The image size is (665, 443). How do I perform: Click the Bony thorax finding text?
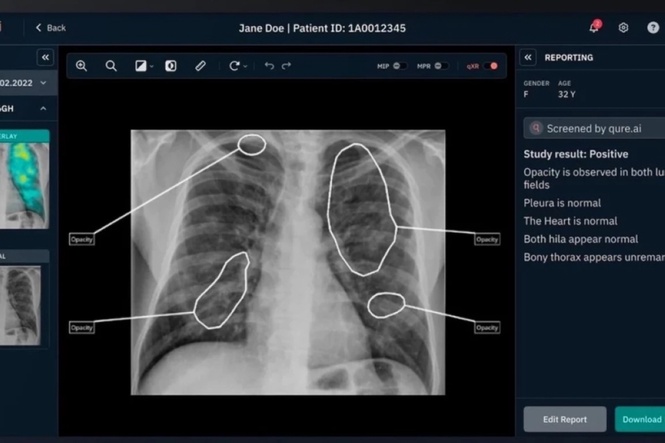click(x=594, y=257)
